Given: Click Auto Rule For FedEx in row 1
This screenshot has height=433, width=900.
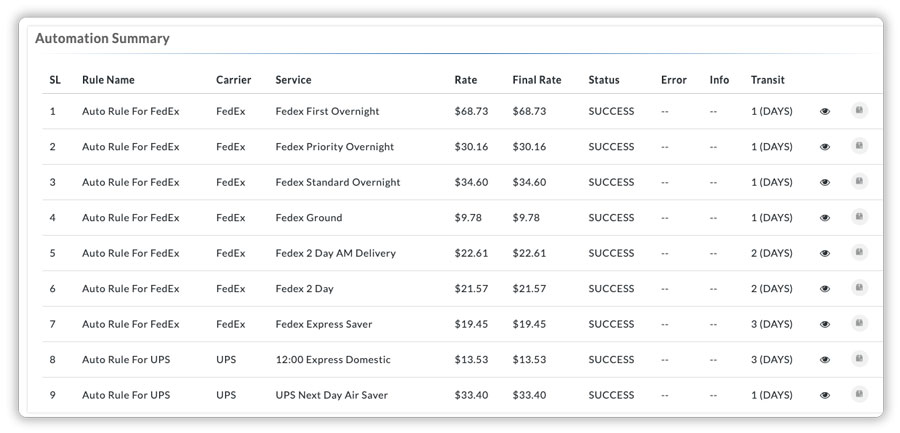Looking at the screenshot, I should tap(131, 111).
